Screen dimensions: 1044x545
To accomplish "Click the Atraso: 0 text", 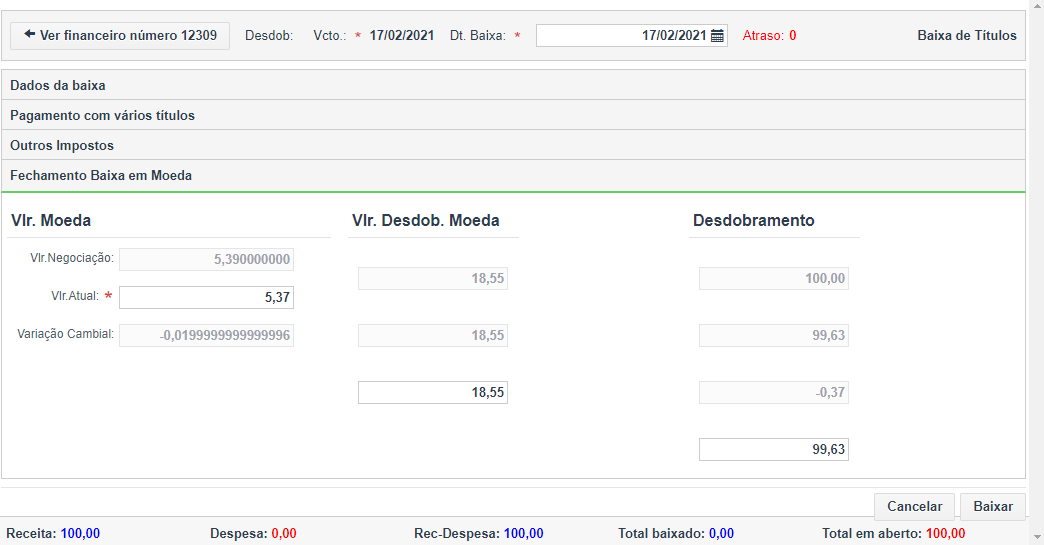I will (x=769, y=36).
